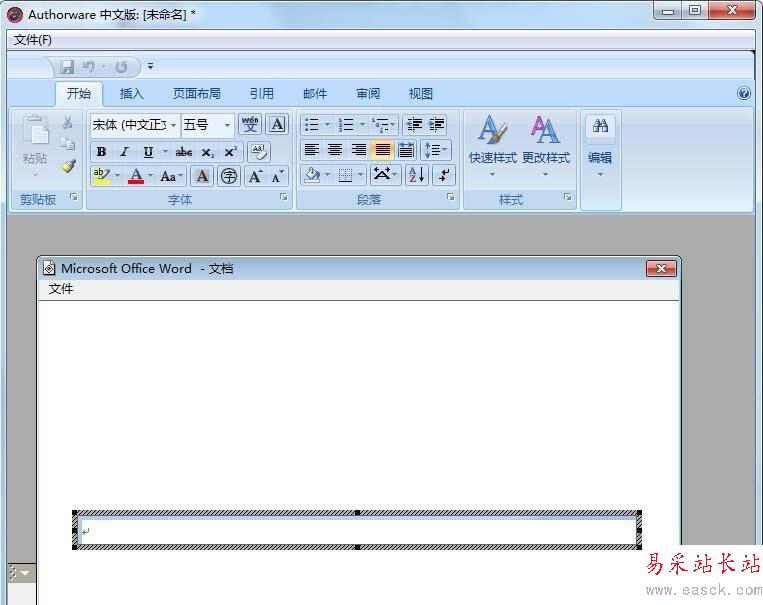
Task: Click the grow font icon
Action: 255,176
